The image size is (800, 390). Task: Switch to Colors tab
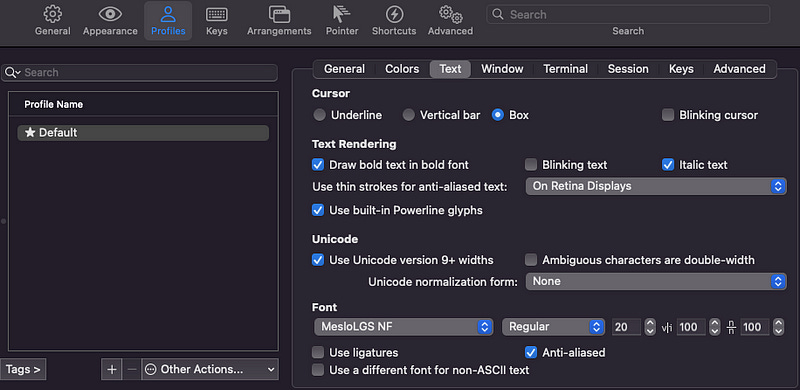pos(402,69)
